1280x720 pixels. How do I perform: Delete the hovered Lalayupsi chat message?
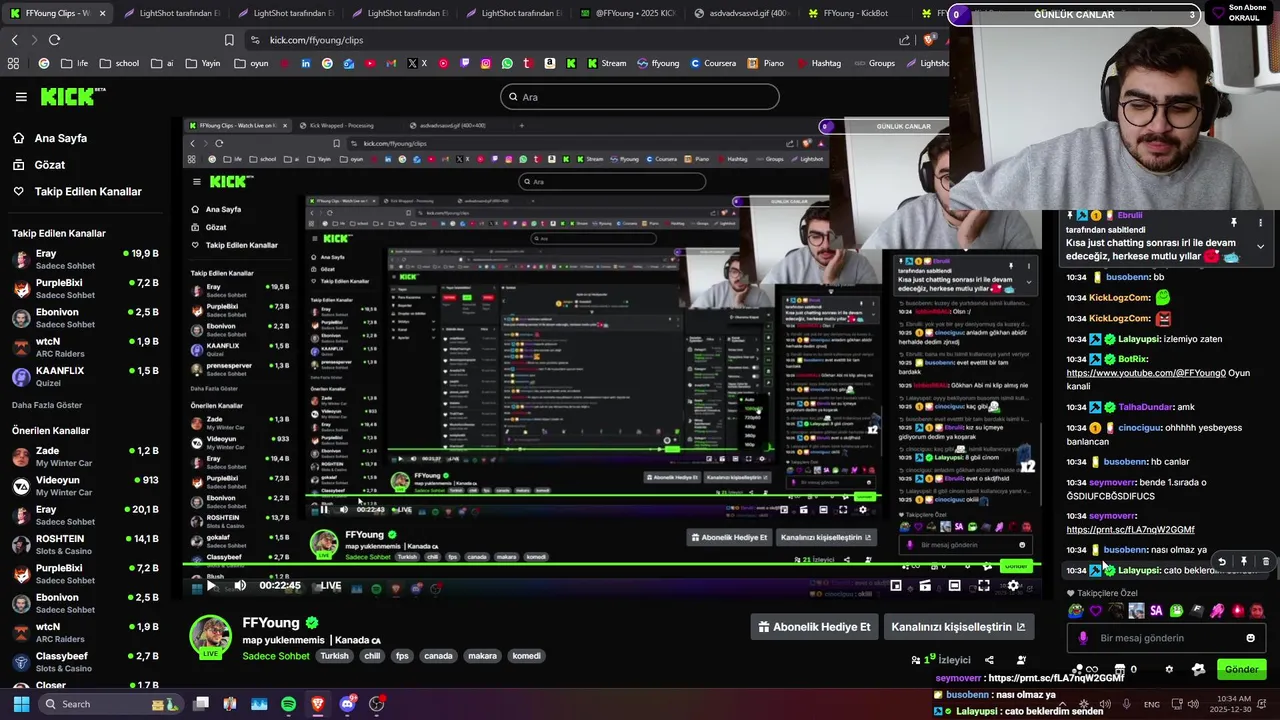pyautogui.click(x=1266, y=562)
